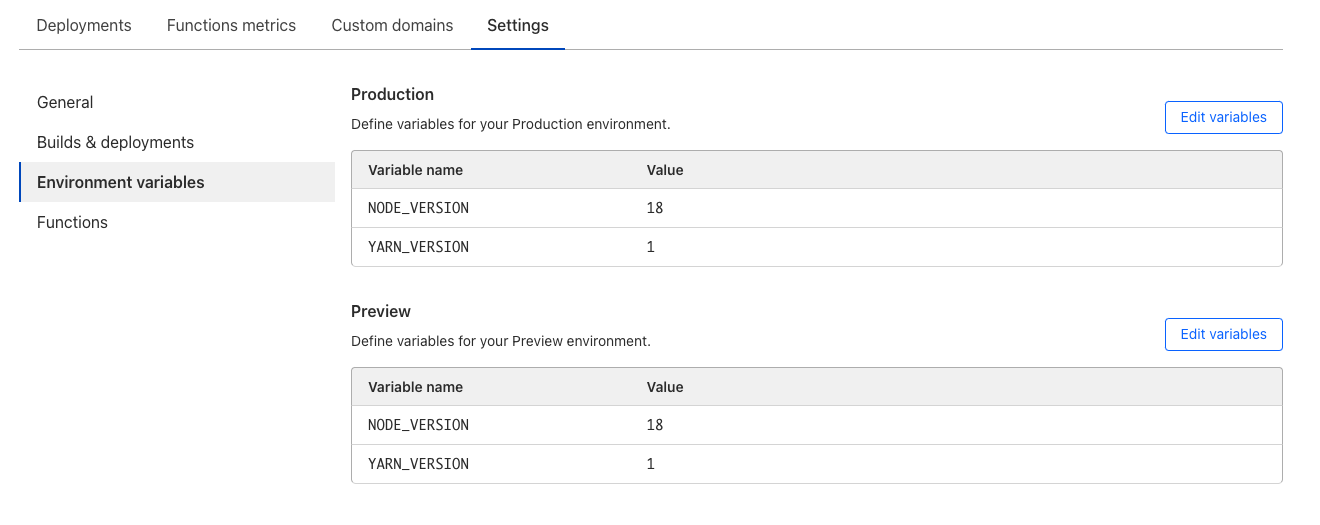Click Edit variables for Production
Viewport: 1320px width, 525px height.
click(1223, 117)
